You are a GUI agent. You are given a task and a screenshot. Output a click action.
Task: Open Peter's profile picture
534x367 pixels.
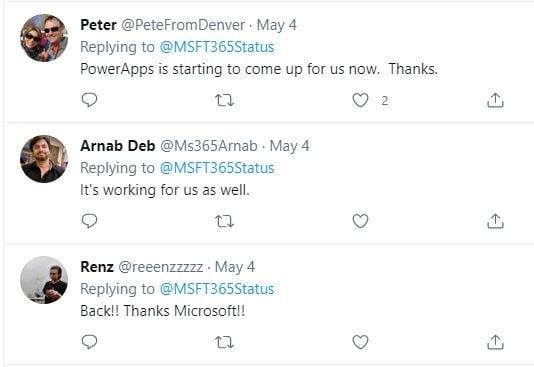(x=44, y=38)
